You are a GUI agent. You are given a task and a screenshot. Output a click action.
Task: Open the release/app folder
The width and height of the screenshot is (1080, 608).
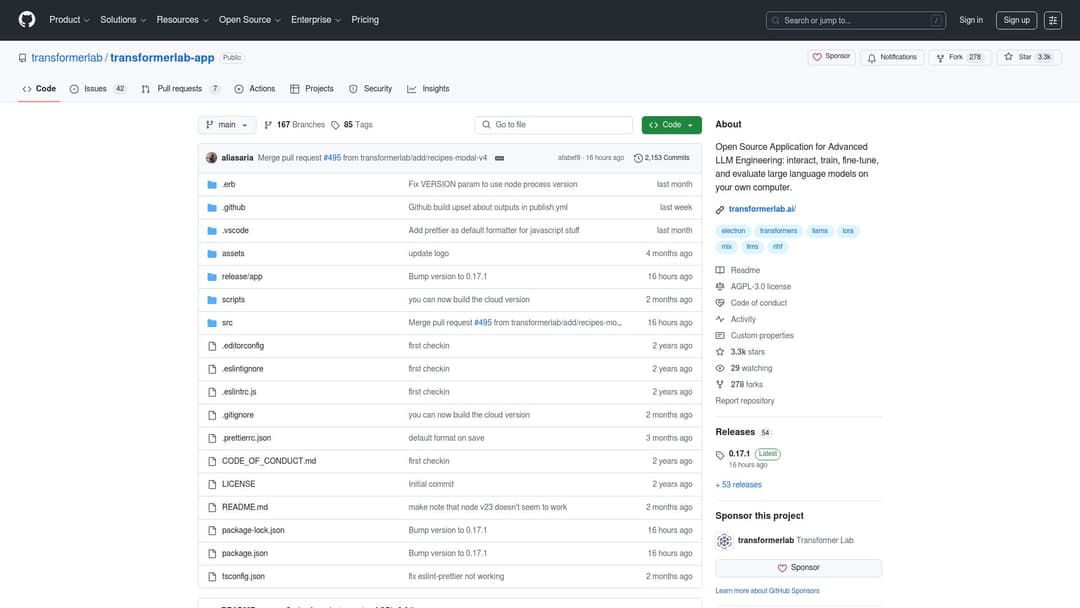[242, 277]
